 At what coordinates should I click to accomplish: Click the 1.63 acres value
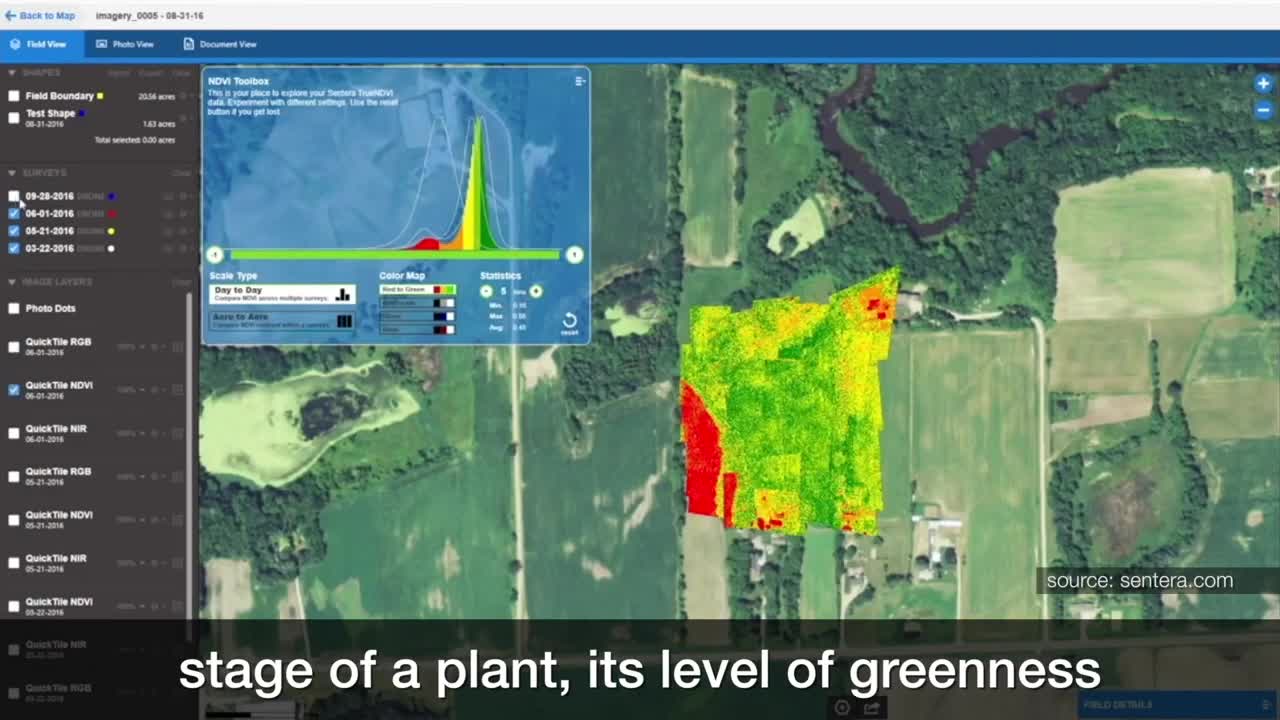[x=159, y=124]
